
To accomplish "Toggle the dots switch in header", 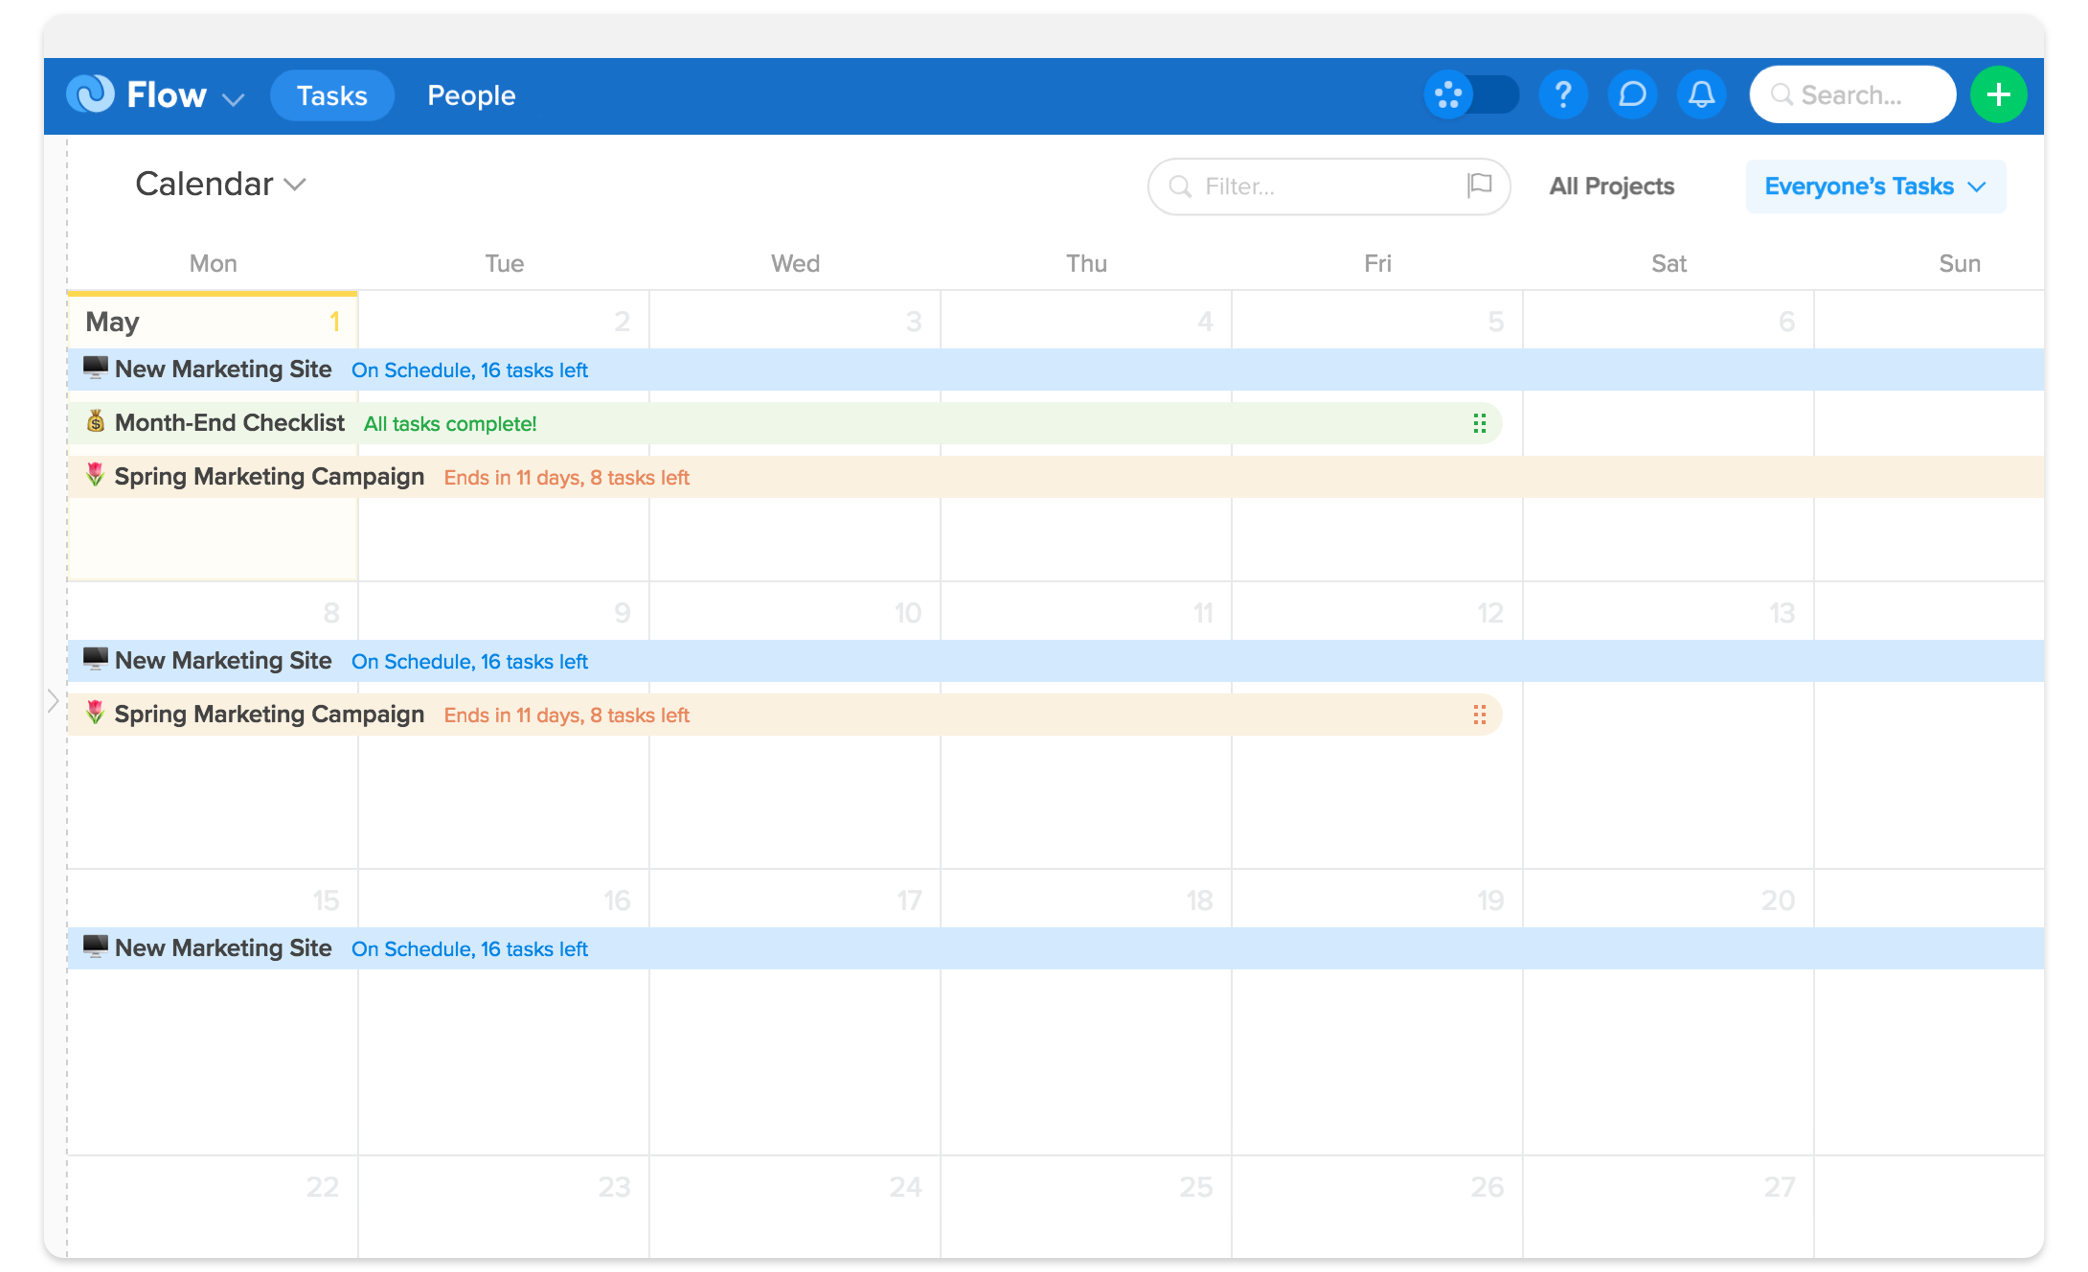I will click(1471, 95).
